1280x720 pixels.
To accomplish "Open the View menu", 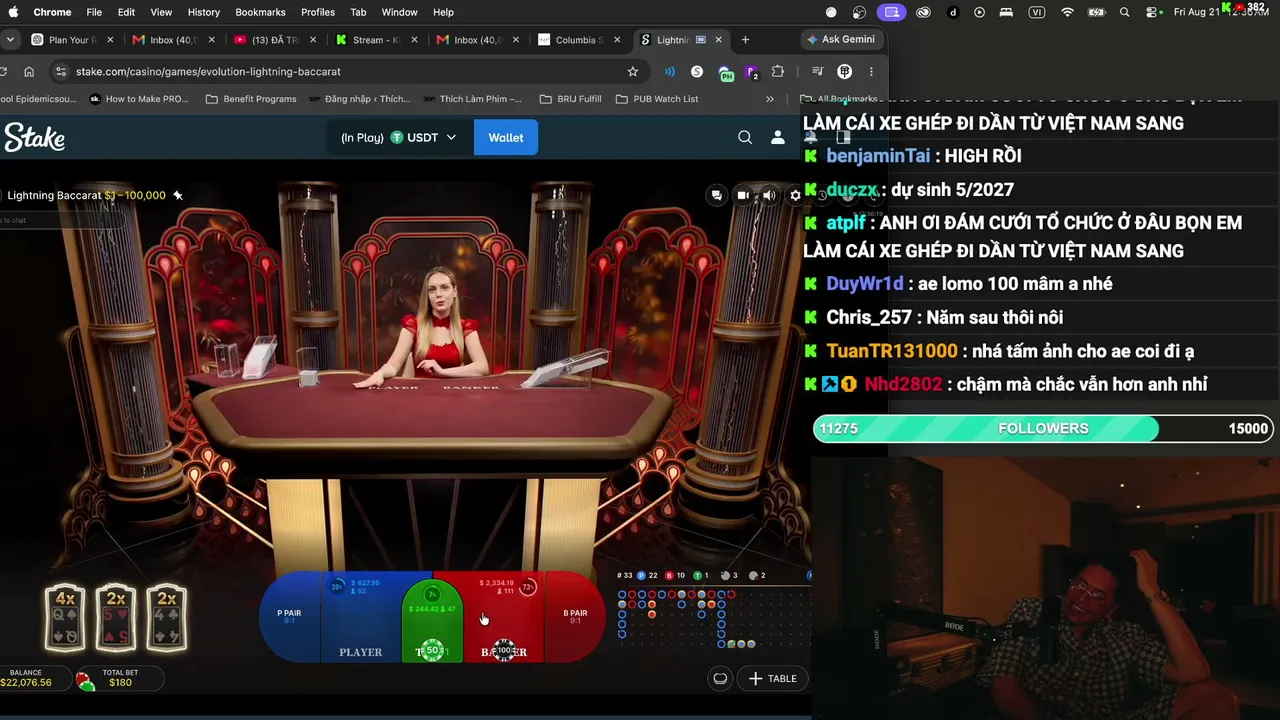I will pyautogui.click(x=161, y=12).
